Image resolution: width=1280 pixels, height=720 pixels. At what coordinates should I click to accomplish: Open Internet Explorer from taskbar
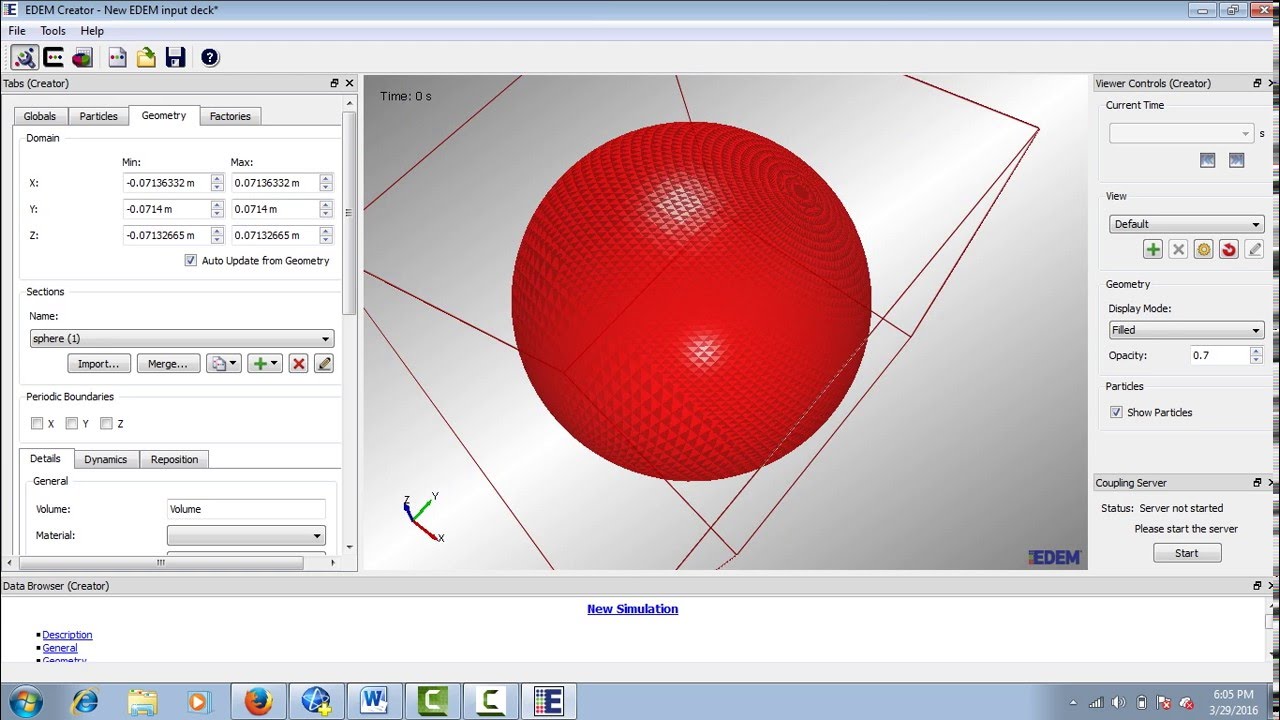86,701
